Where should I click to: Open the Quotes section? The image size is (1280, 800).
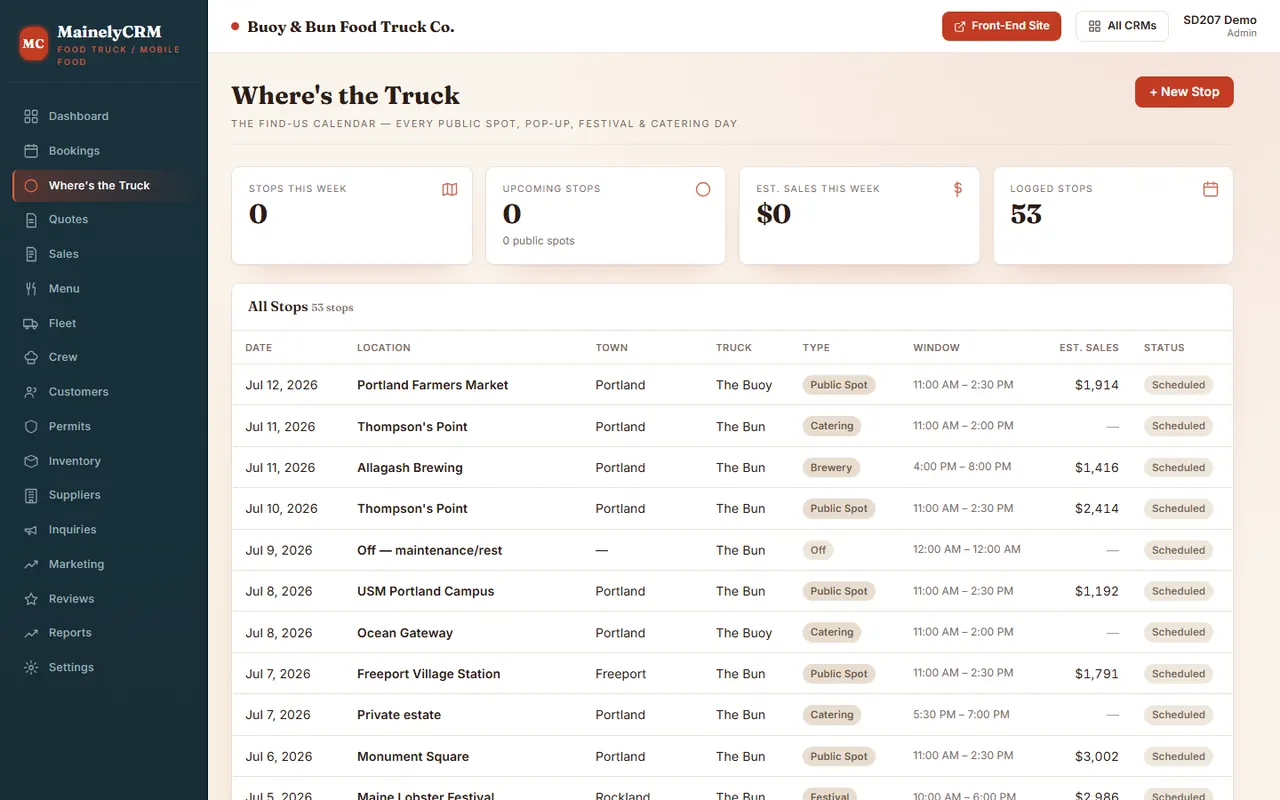(x=104, y=220)
